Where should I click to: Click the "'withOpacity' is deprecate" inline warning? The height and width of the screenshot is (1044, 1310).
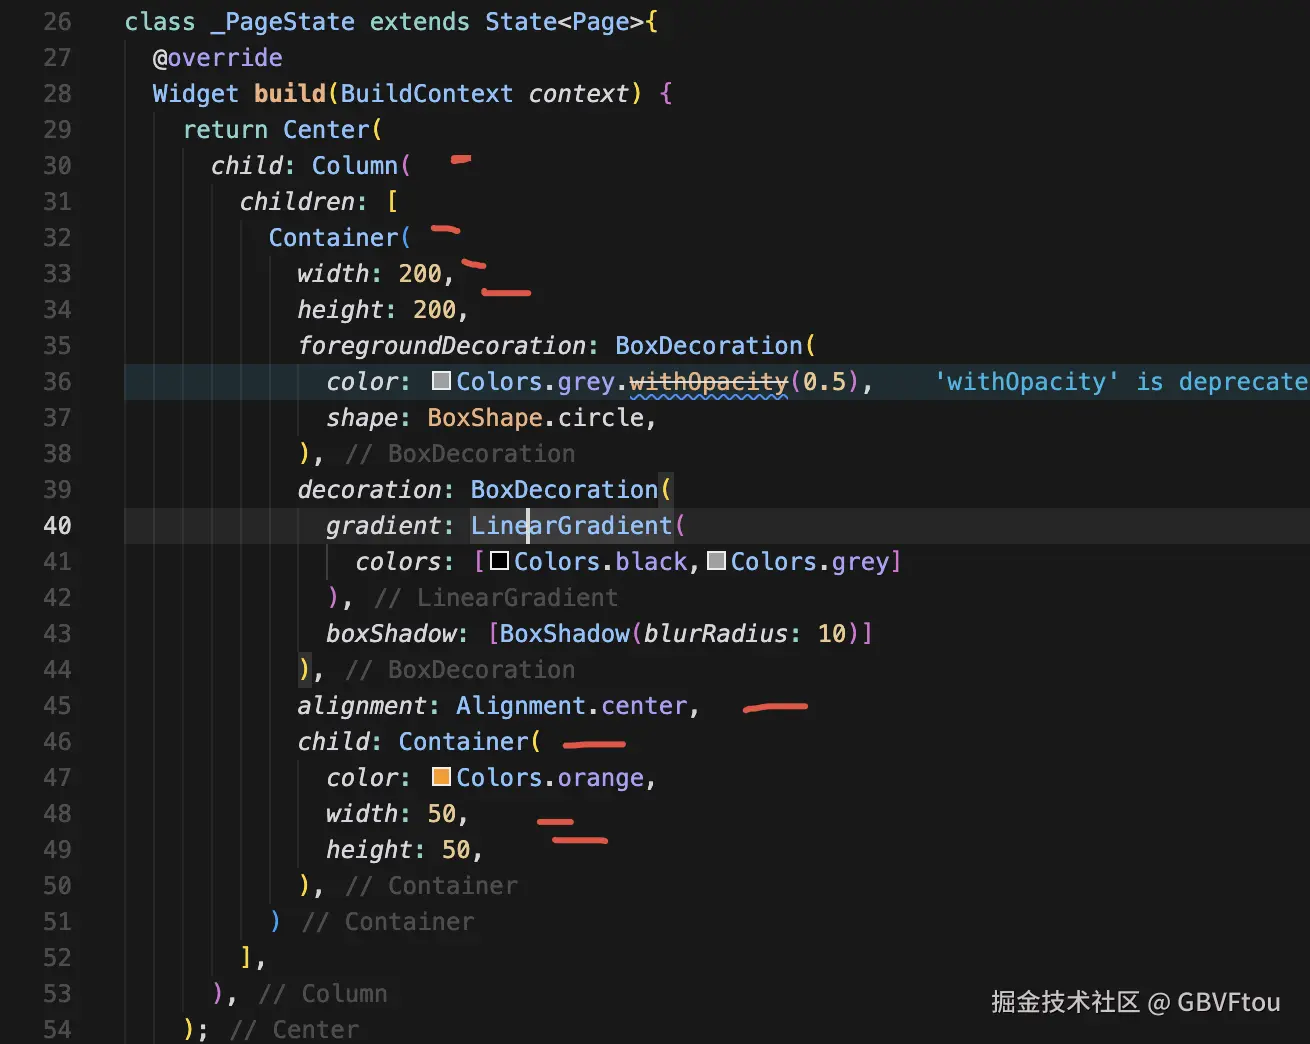(x=1122, y=381)
